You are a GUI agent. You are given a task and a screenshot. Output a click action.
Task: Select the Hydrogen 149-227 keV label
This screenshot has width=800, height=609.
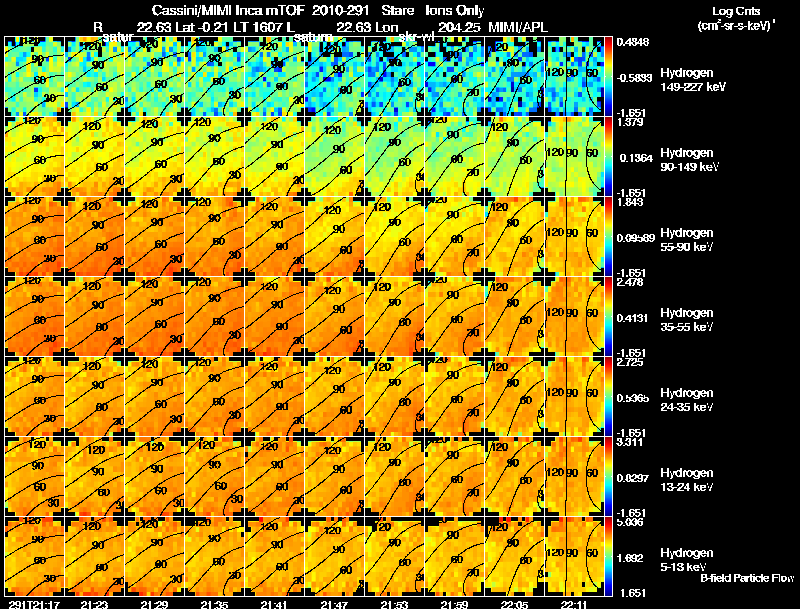[x=693, y=80]
